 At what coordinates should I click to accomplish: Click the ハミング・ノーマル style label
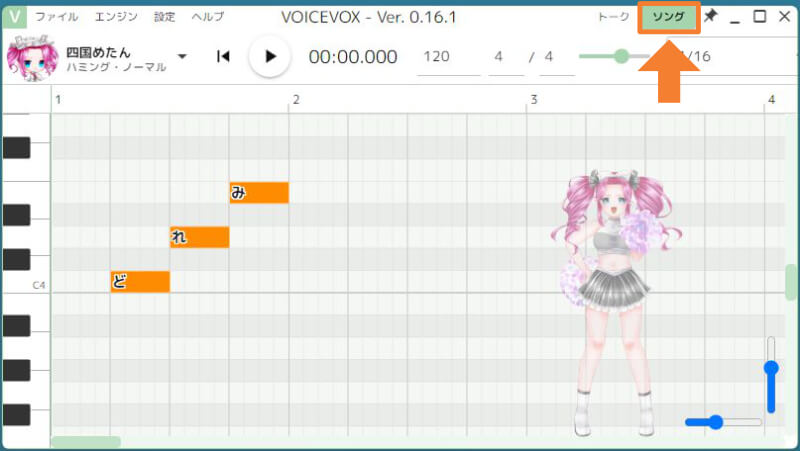pyautogui.click(x=116, y=67)
